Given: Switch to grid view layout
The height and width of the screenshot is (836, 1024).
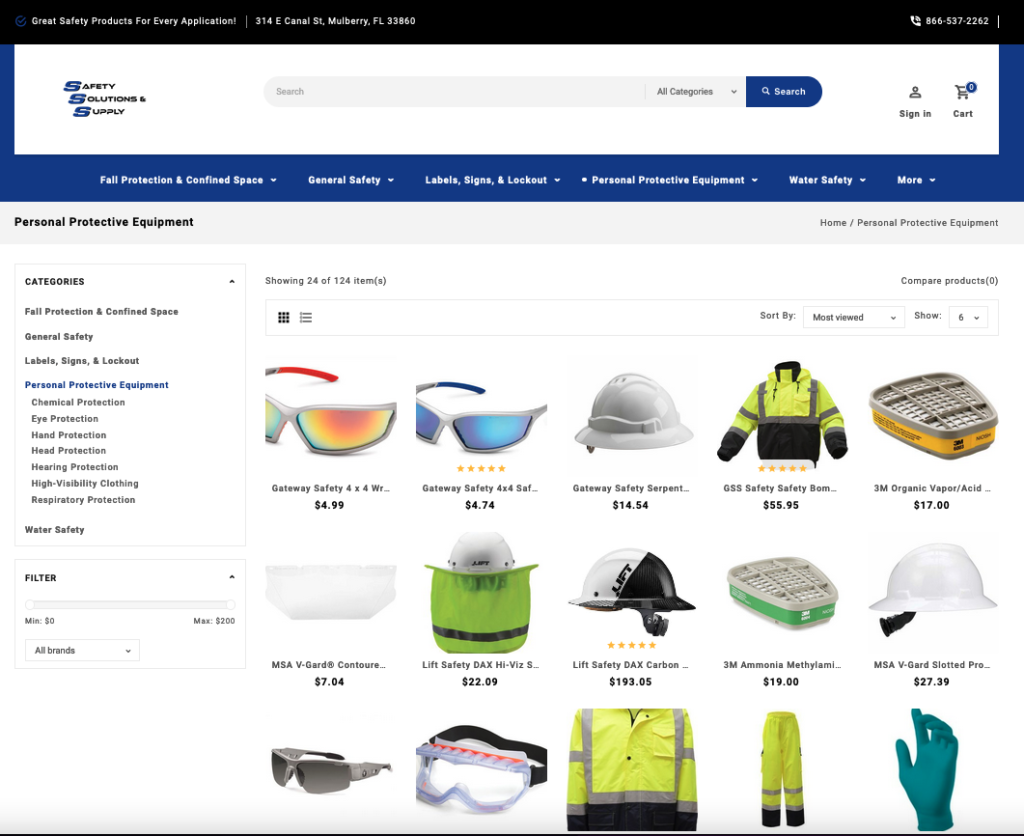Looking at the screenshot, I should click(284, 317).
